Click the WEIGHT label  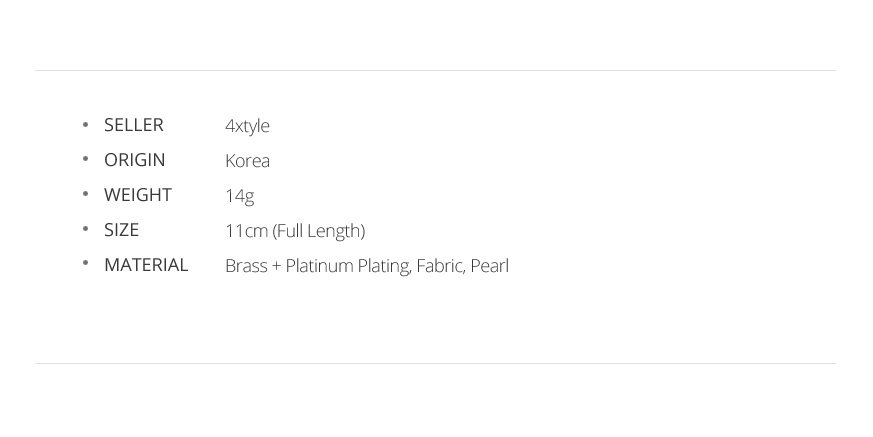138,195
